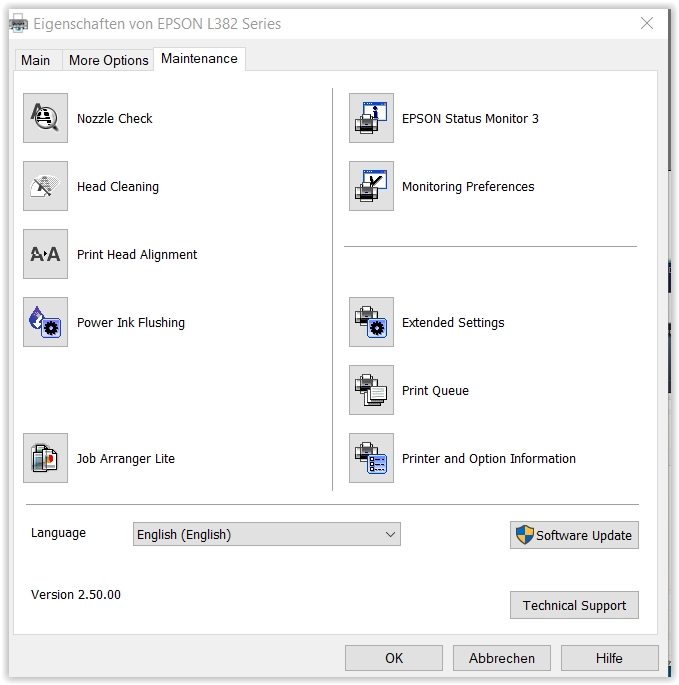This screenshot has width=679, height=685.
Task: Click the Software Update button
Action: point(574,535)
